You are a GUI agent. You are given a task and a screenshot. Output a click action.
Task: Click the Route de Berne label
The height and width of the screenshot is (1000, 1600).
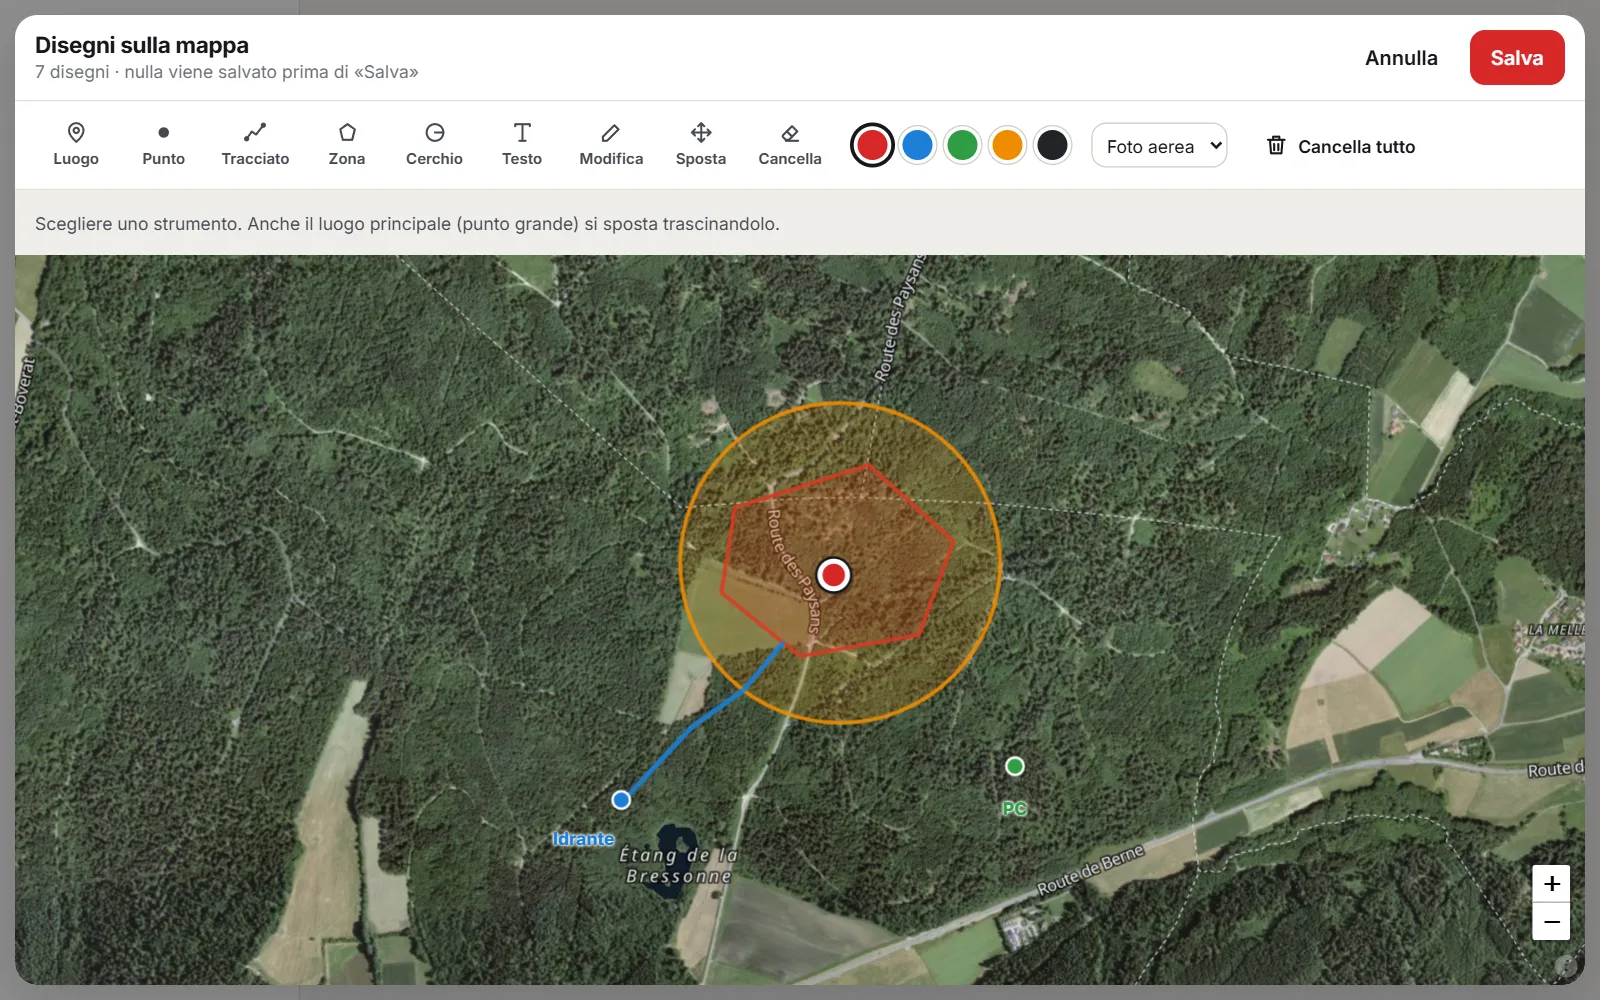tap(1090, 871)
